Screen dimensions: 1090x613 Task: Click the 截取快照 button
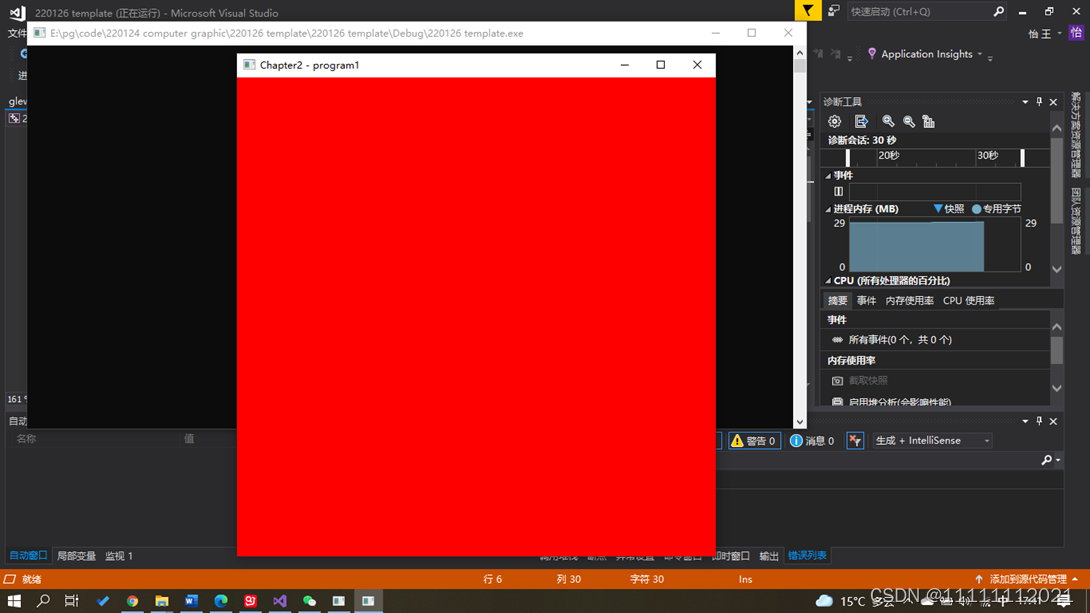[860, 381]
